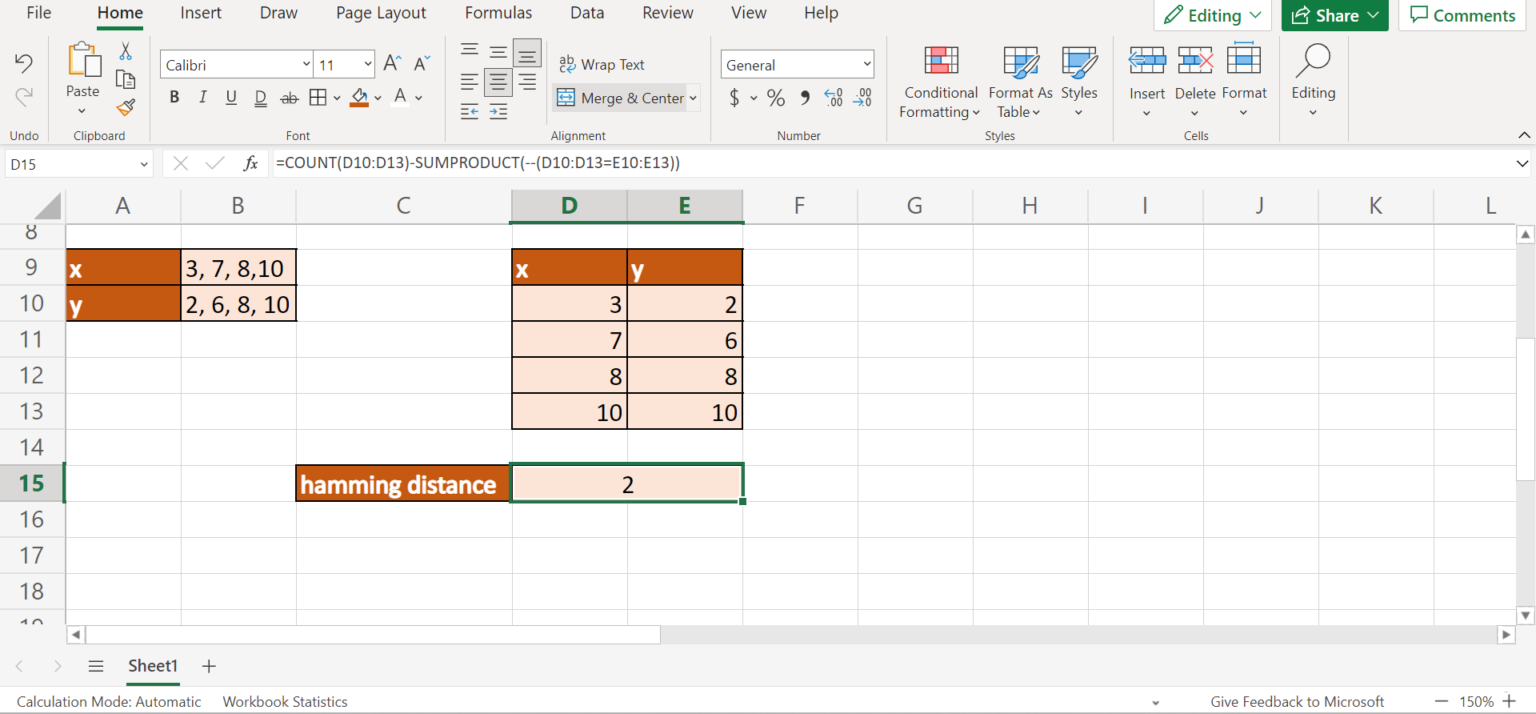Click the Insert Cells icon
This screenshot has width=1536, height=714.
1146,62
